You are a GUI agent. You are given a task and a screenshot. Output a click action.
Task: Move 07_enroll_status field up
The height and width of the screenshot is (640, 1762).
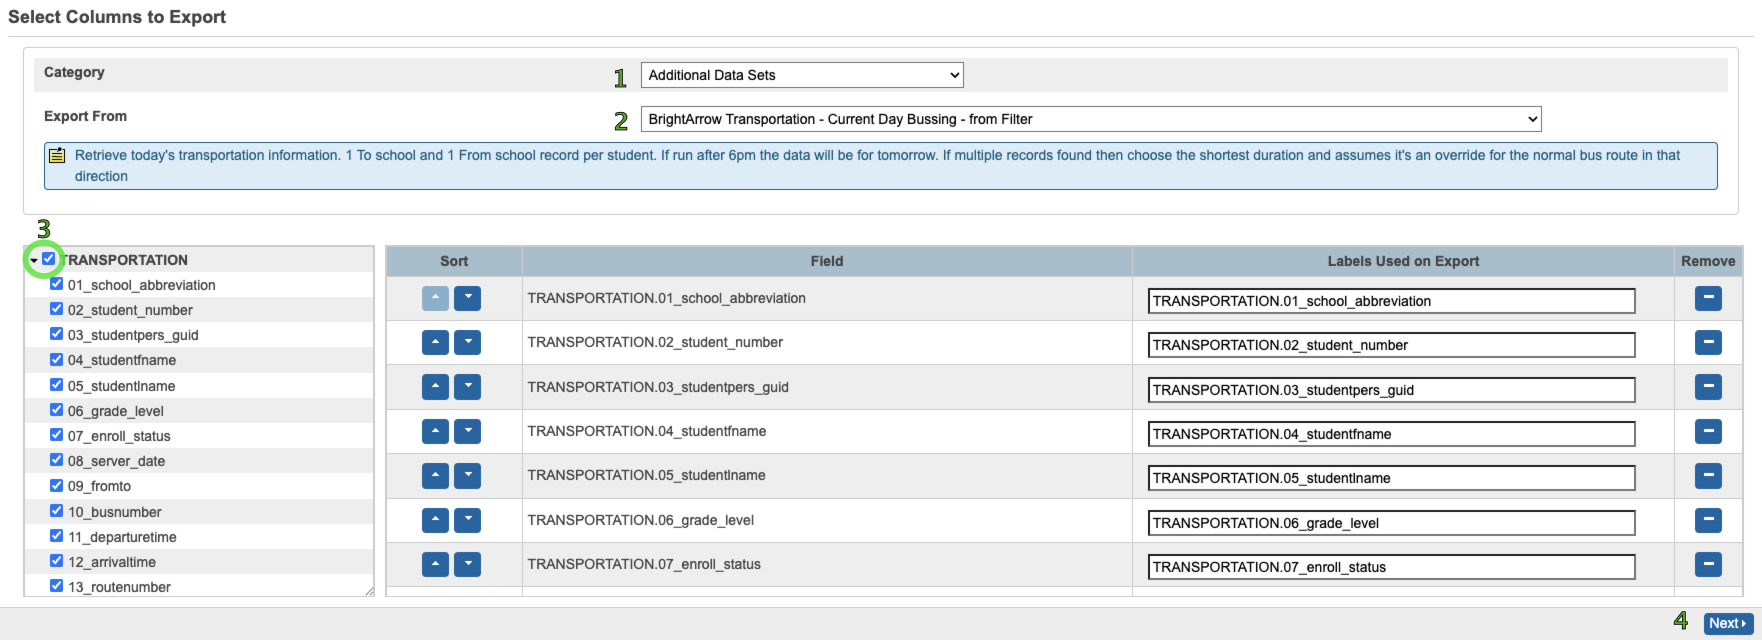(x=435, y=564)
